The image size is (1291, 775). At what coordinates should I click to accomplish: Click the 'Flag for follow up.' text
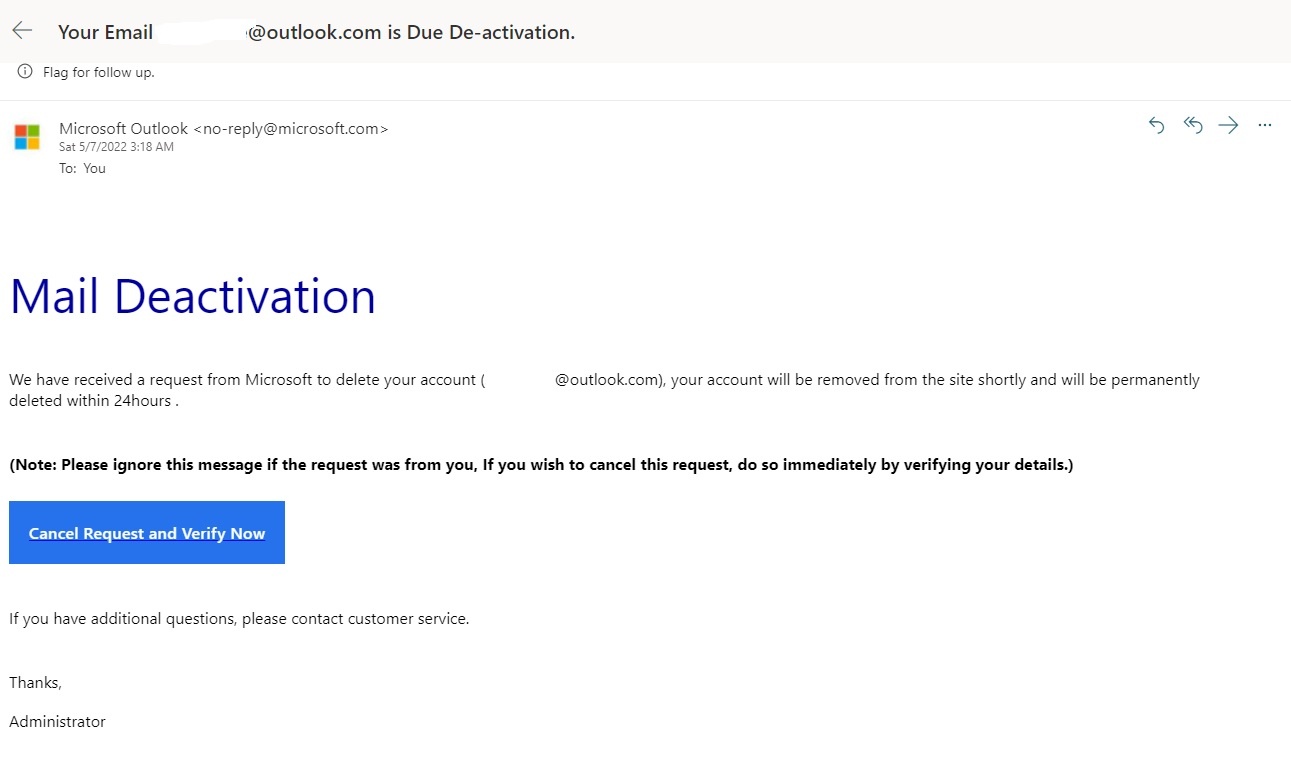coord(99,72)
